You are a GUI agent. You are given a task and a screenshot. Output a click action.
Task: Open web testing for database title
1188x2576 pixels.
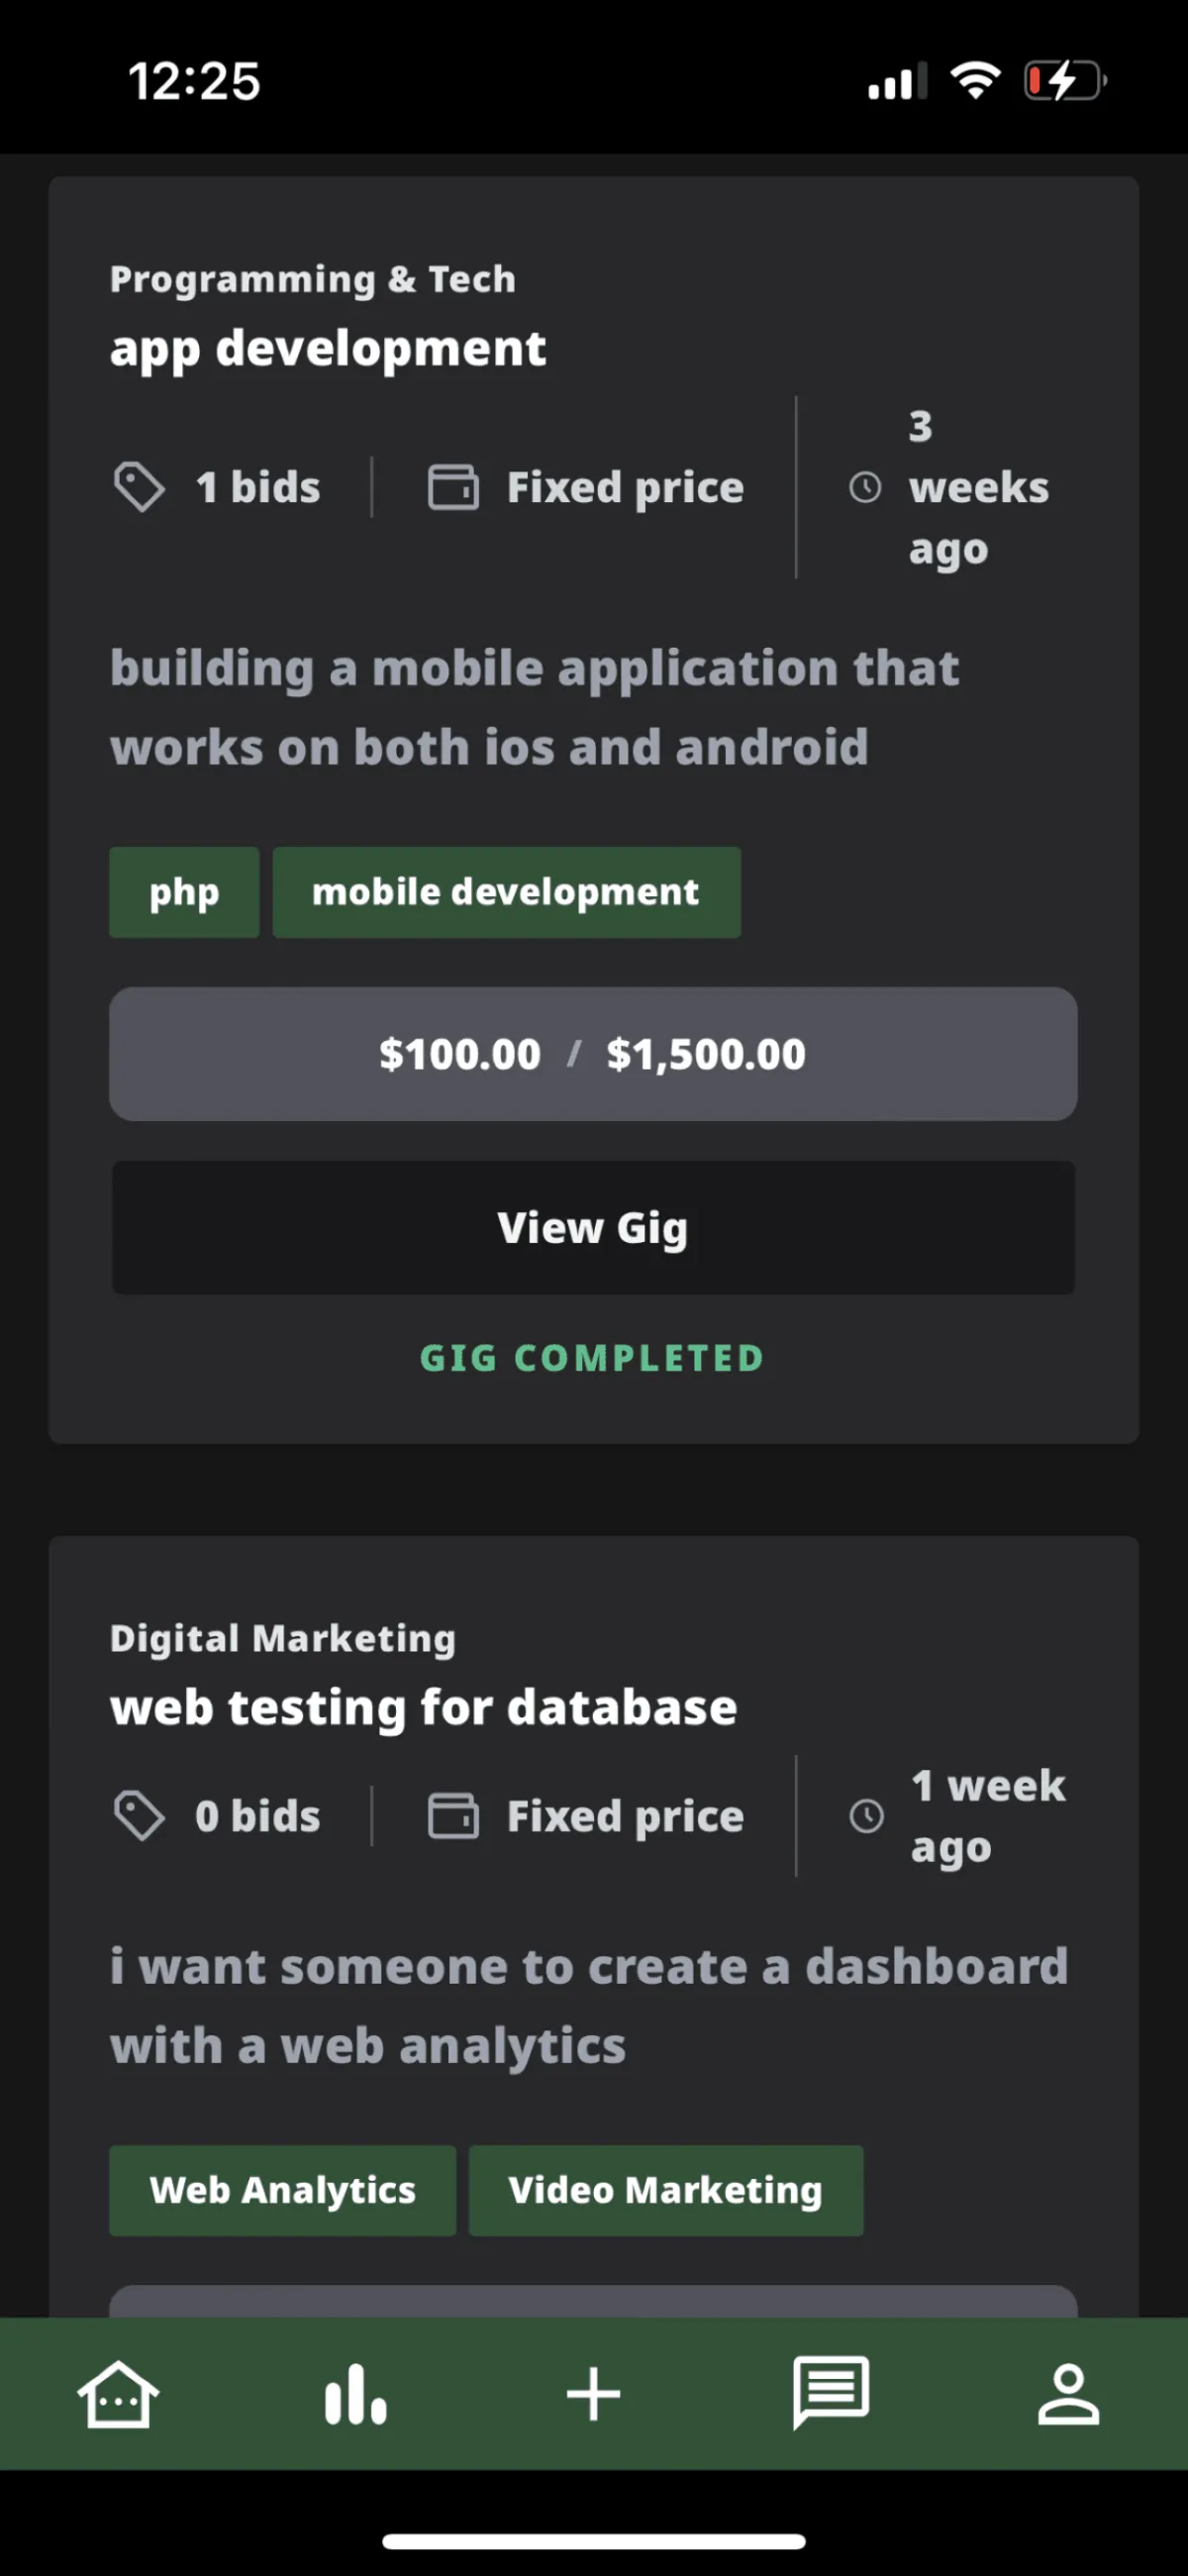[424, 1707]
